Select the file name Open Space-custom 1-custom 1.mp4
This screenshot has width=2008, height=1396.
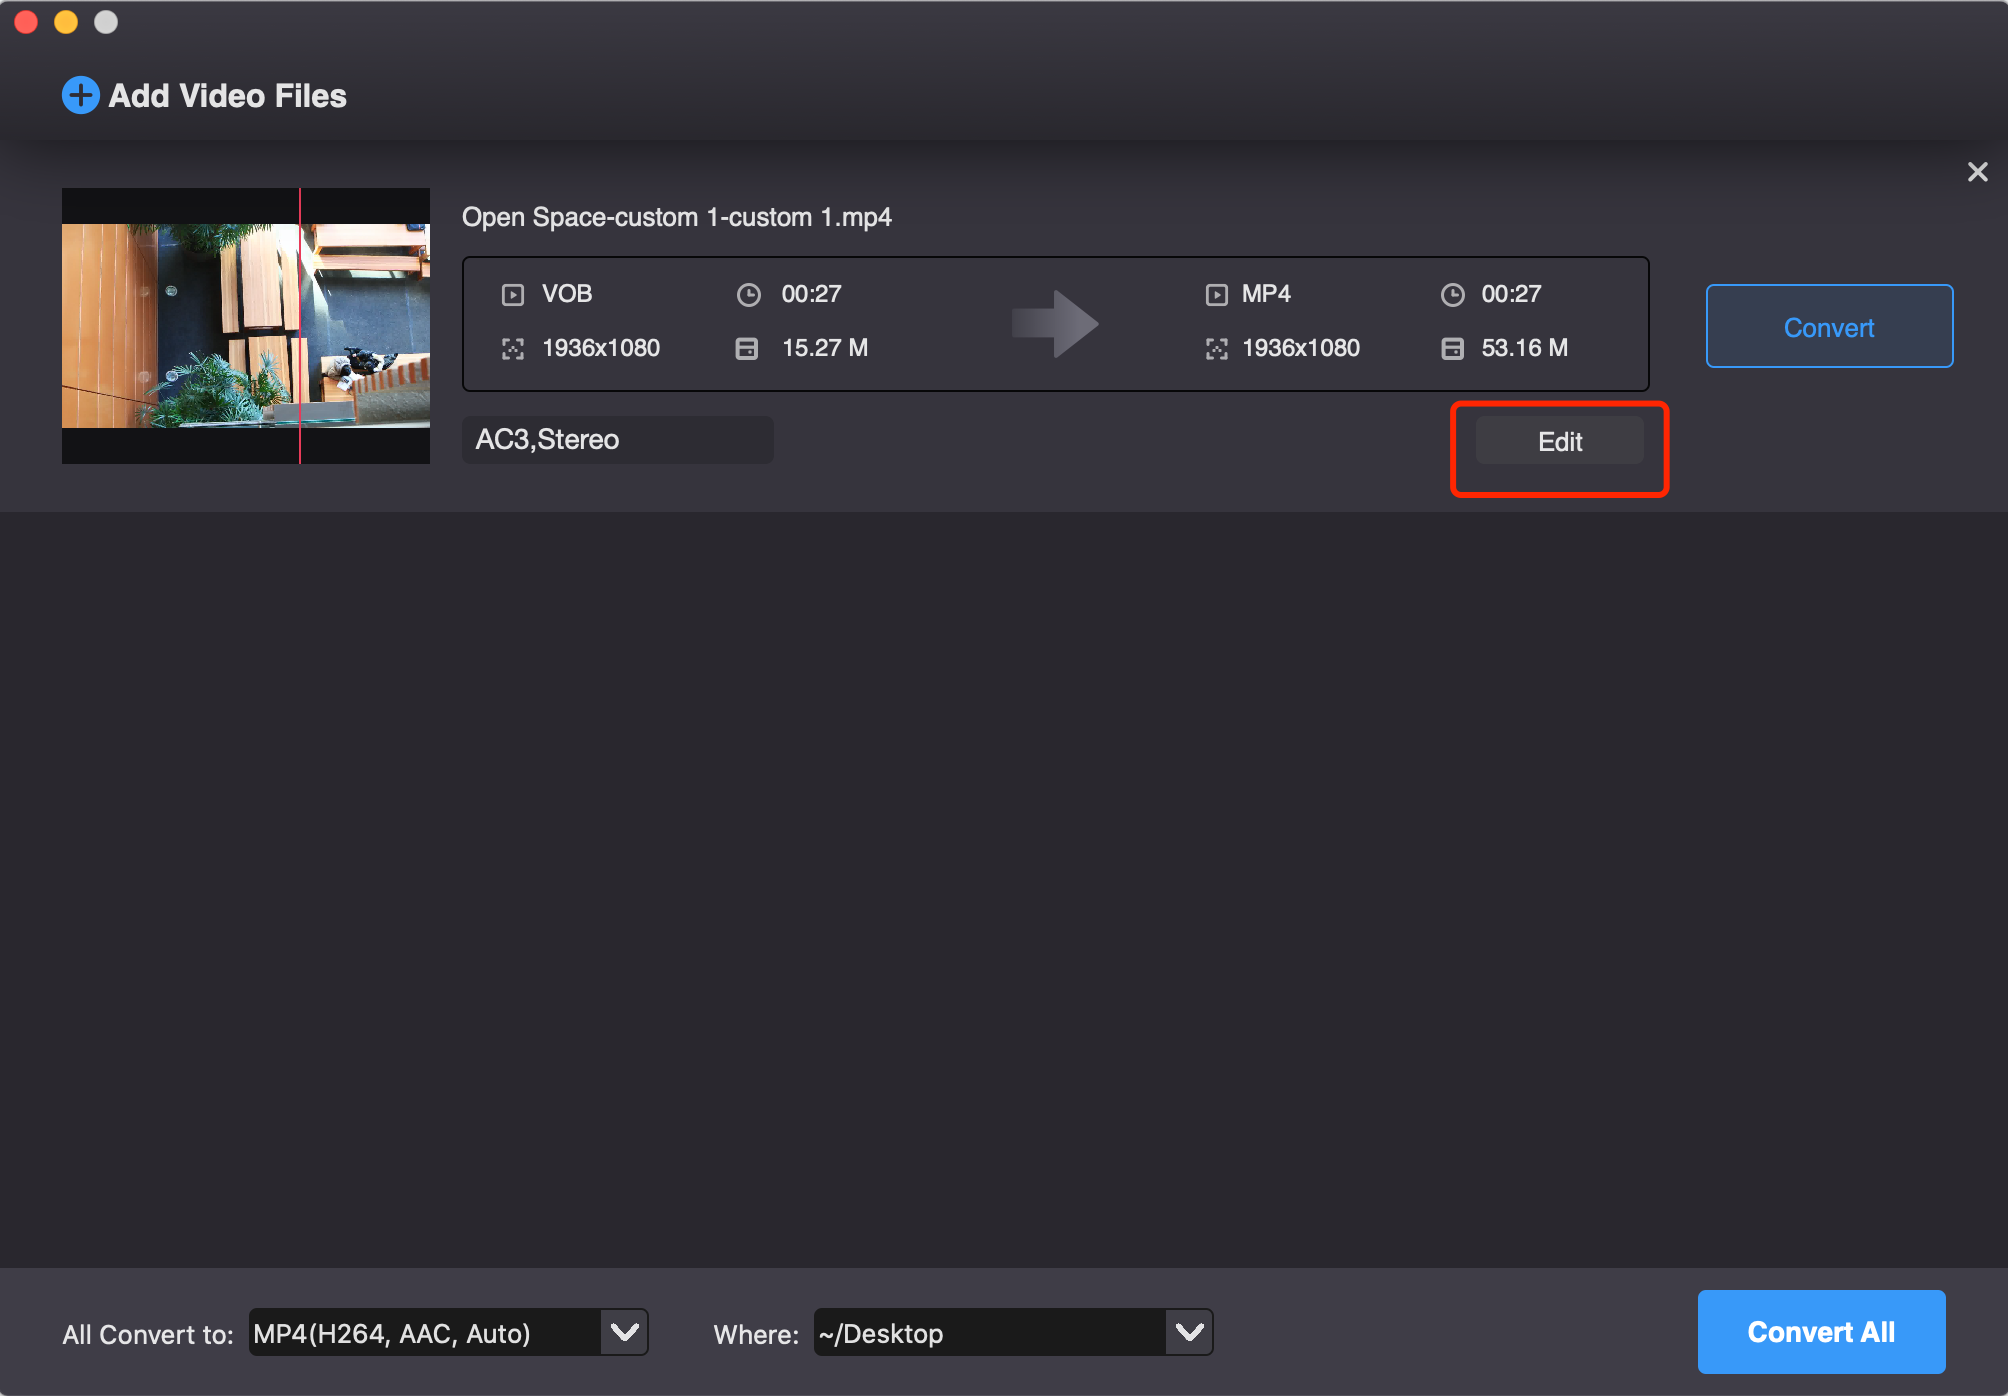677,217
